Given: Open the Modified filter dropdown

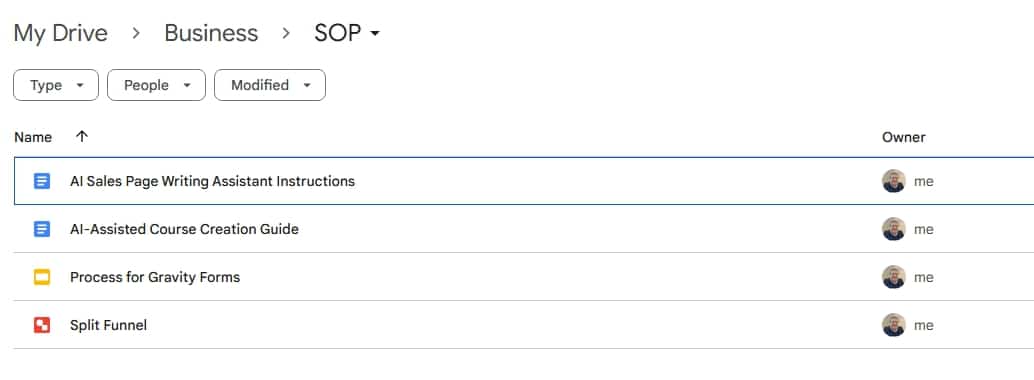Looking at the screenshot, I should 270,85.
